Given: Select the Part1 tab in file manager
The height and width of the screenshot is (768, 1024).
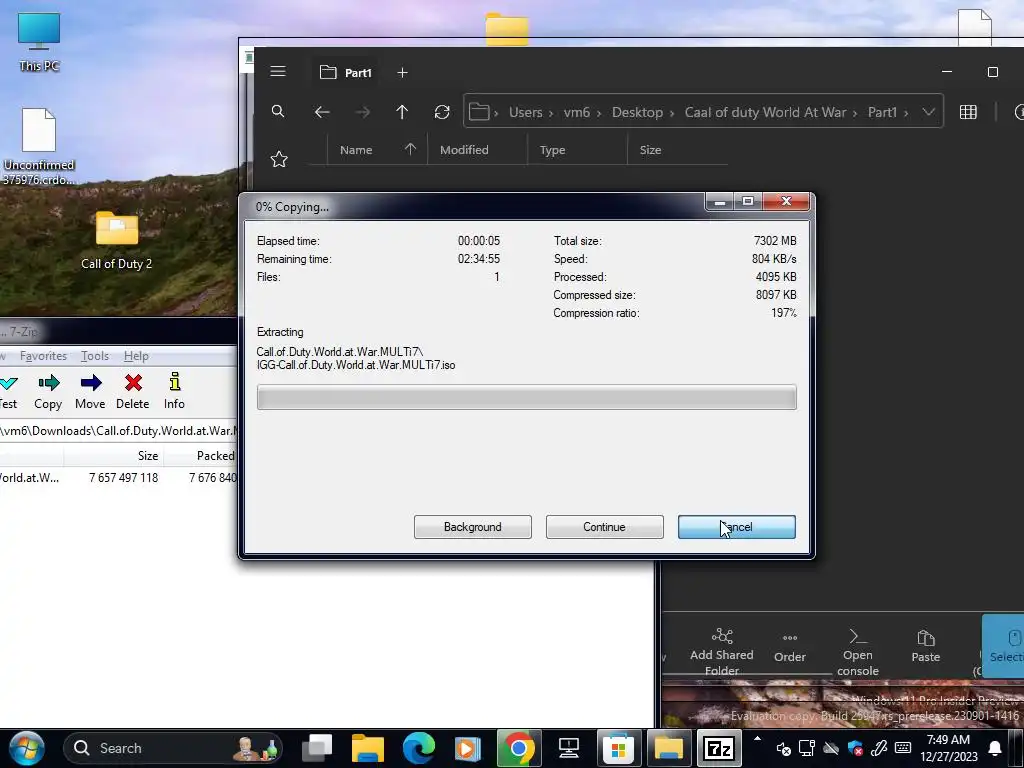Looking at the screenshot, I should tap(346, 72).
